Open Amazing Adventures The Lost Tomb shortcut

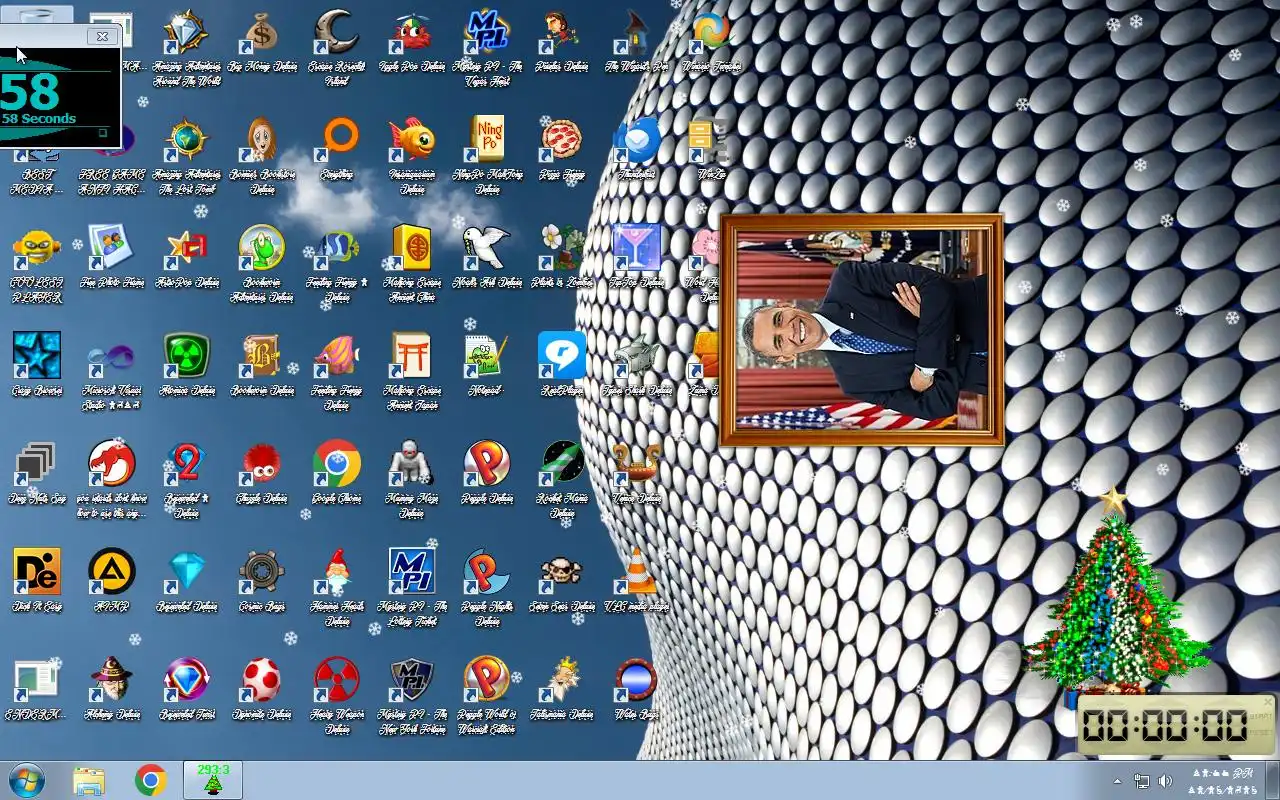coord(187,140)
